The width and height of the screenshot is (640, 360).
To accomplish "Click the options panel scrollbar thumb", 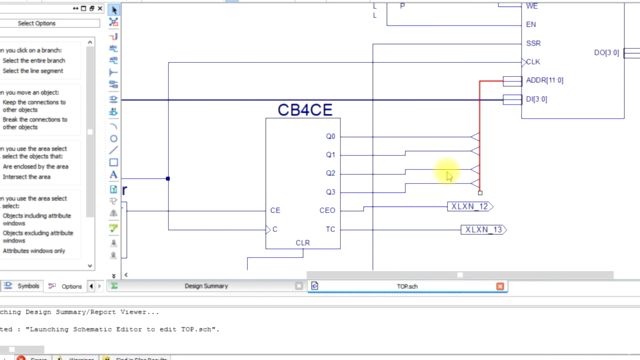I will 90,131.
